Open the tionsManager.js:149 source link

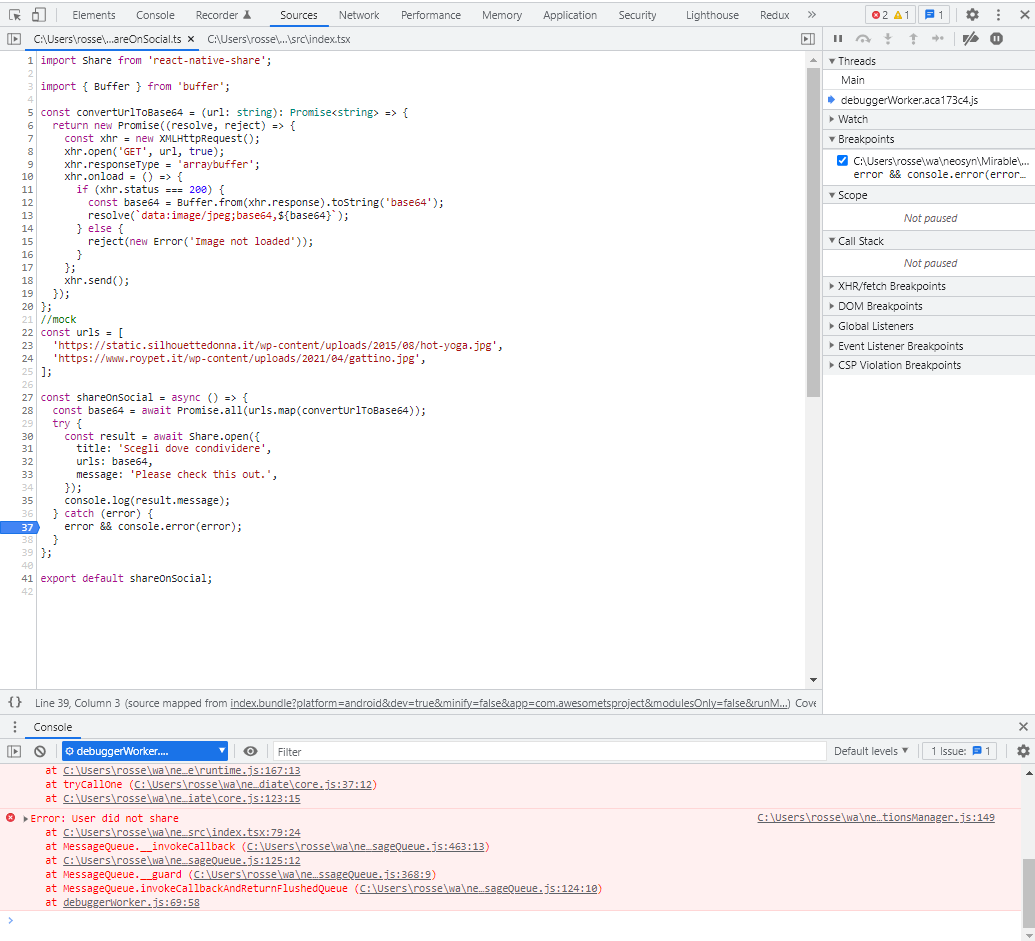pos(875,818)
